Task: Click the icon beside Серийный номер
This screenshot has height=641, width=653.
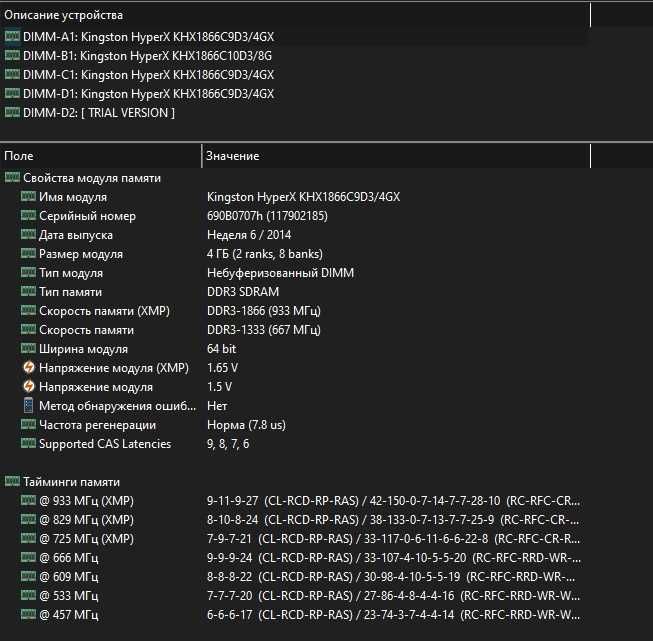Action: pos(28,215)
